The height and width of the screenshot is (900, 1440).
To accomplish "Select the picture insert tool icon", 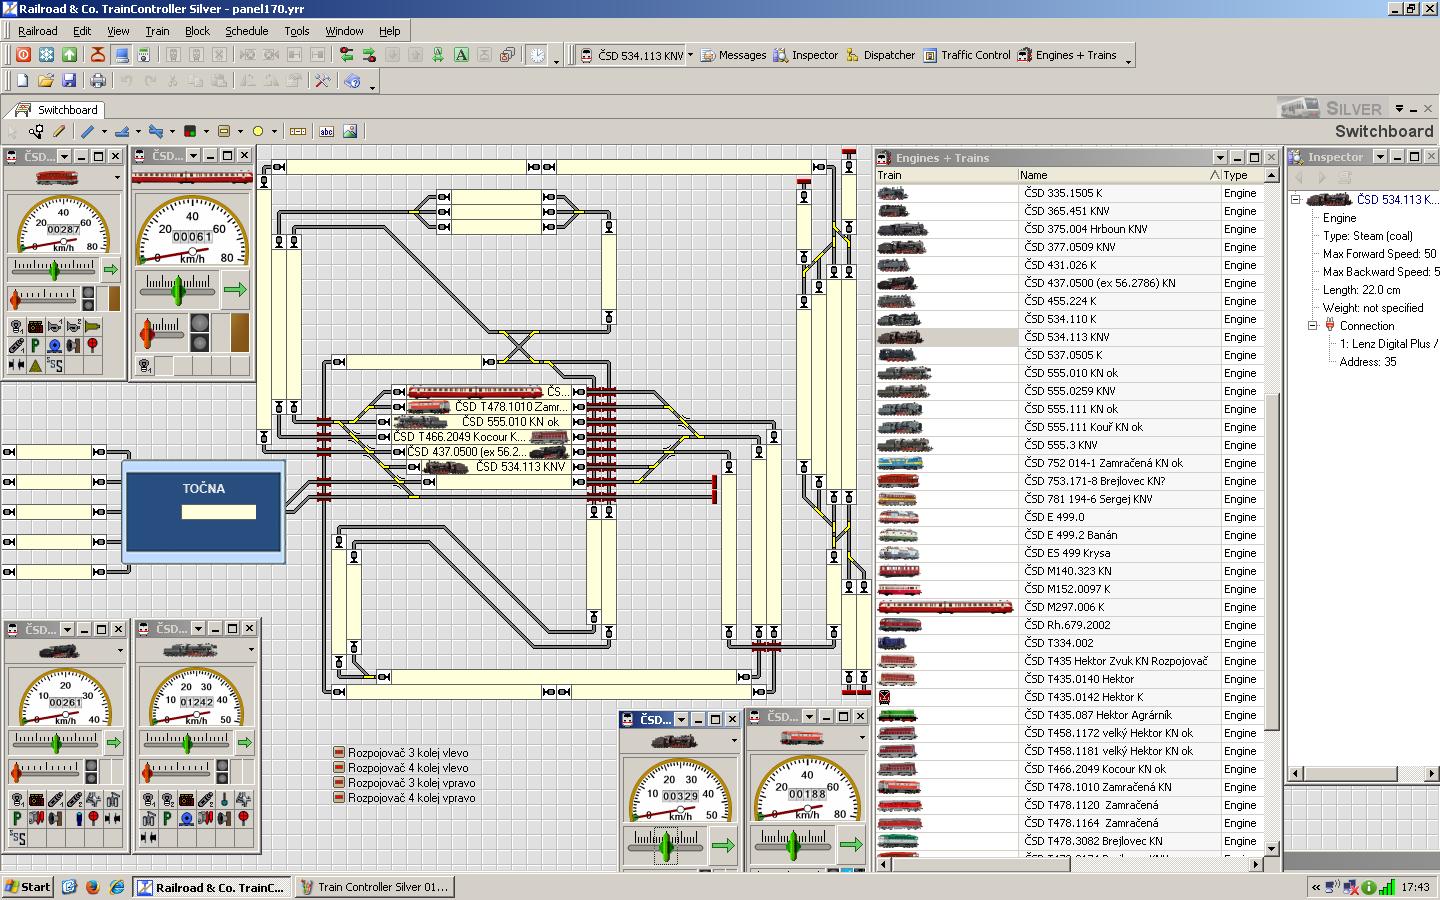I will pyautogui.click(x=350, y=131).
